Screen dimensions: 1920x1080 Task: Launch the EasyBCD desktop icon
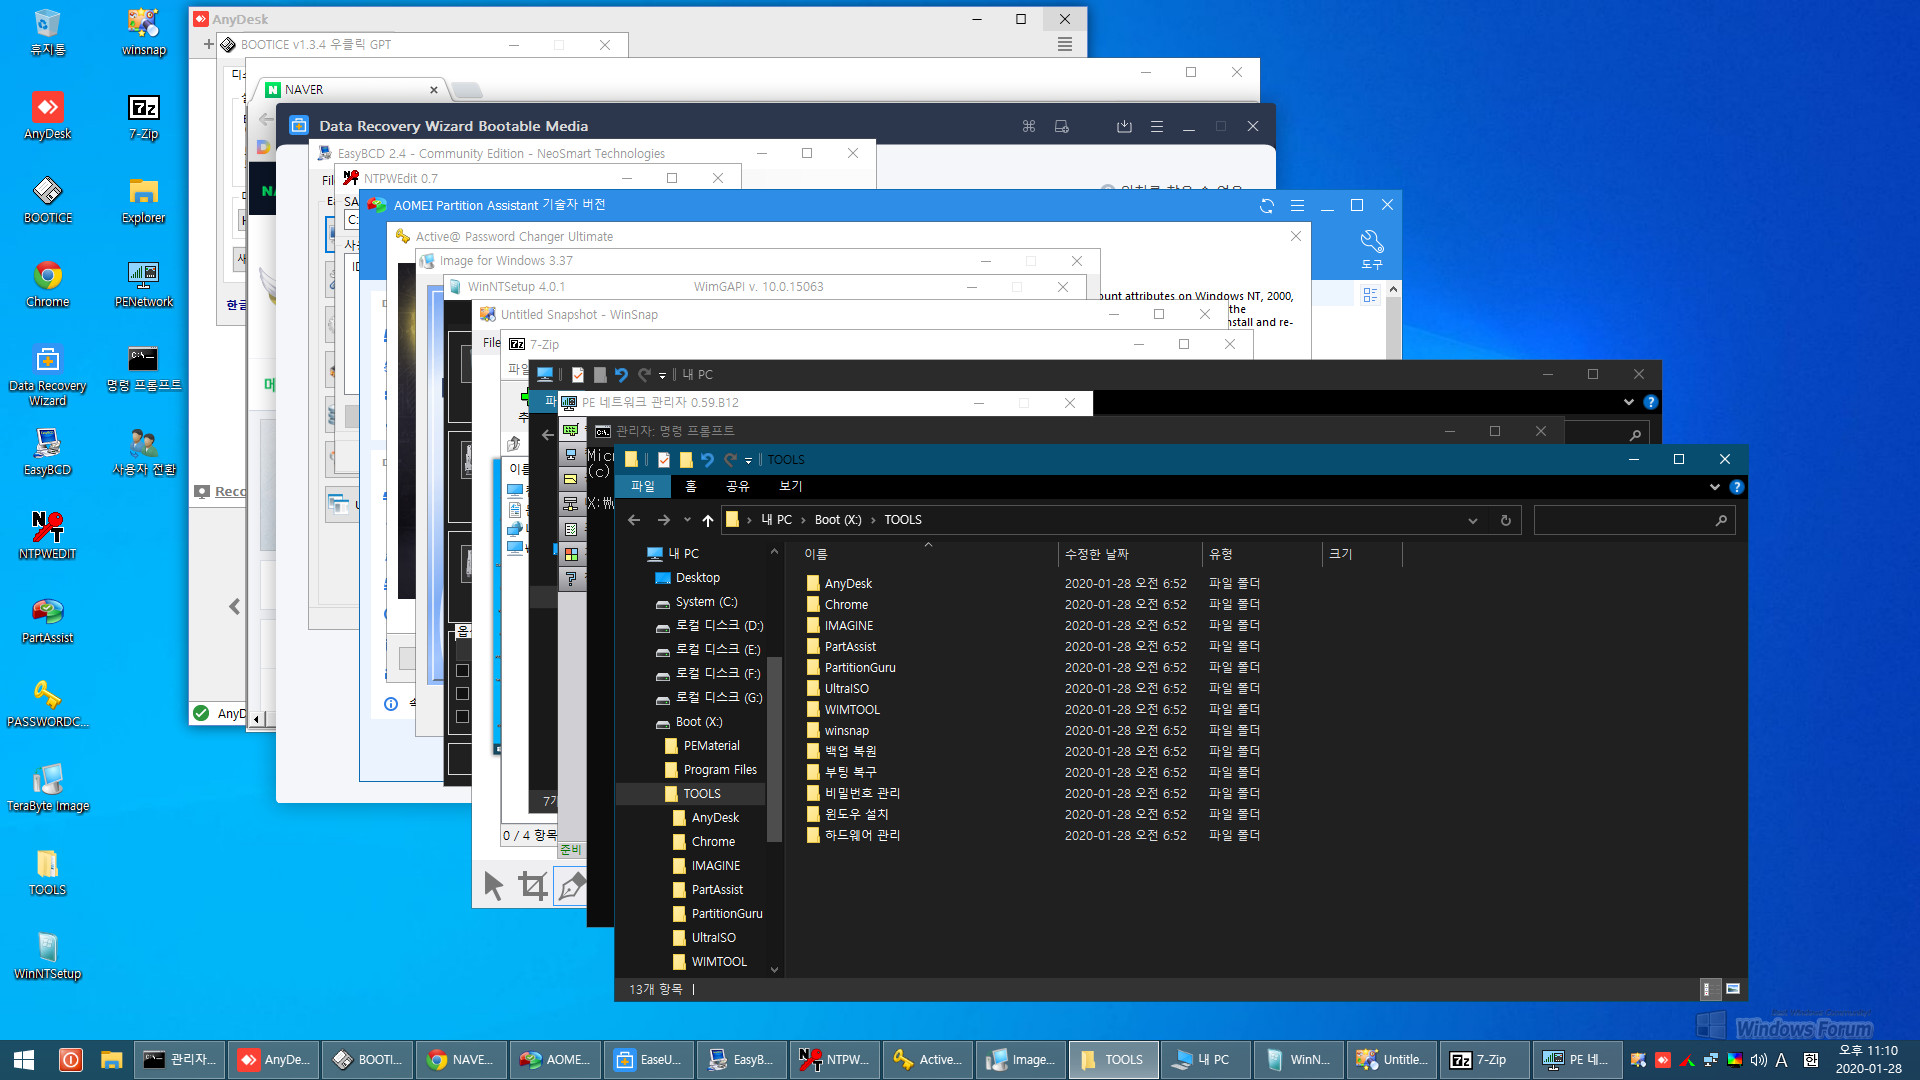[47, 452]
